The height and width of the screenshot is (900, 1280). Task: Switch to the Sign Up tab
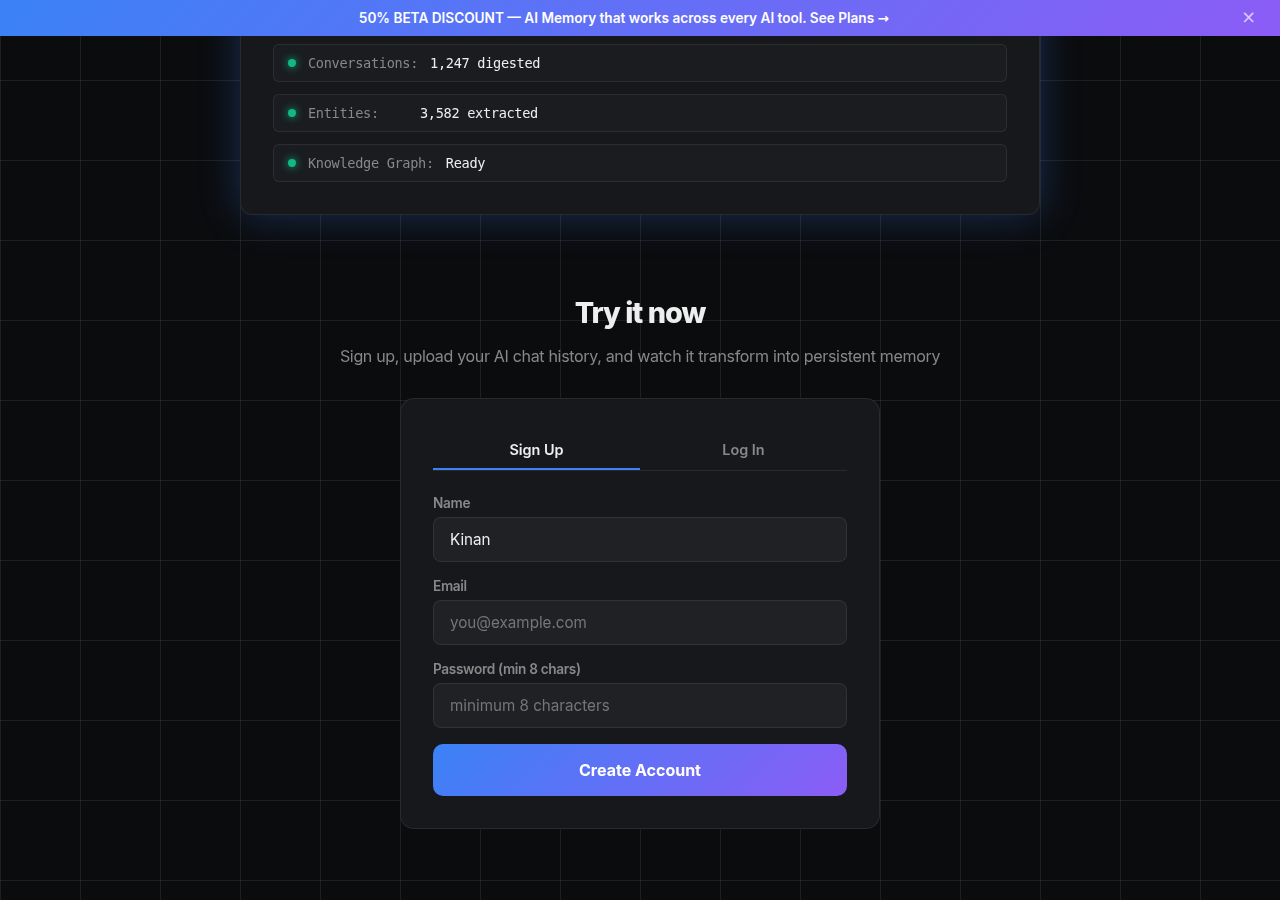point(536,450)
